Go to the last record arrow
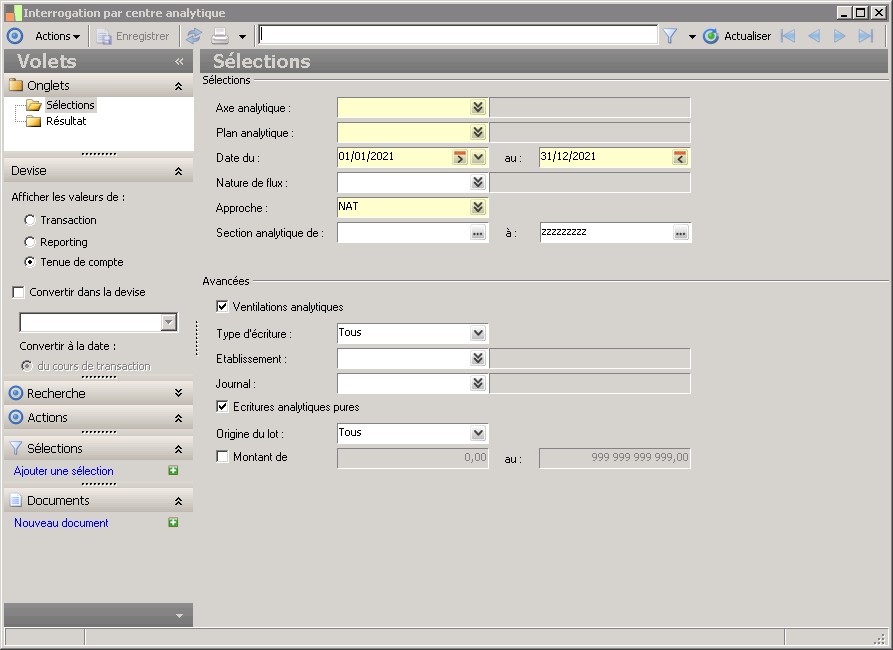Viewport: 893px width, 650px height. [866, 36]
